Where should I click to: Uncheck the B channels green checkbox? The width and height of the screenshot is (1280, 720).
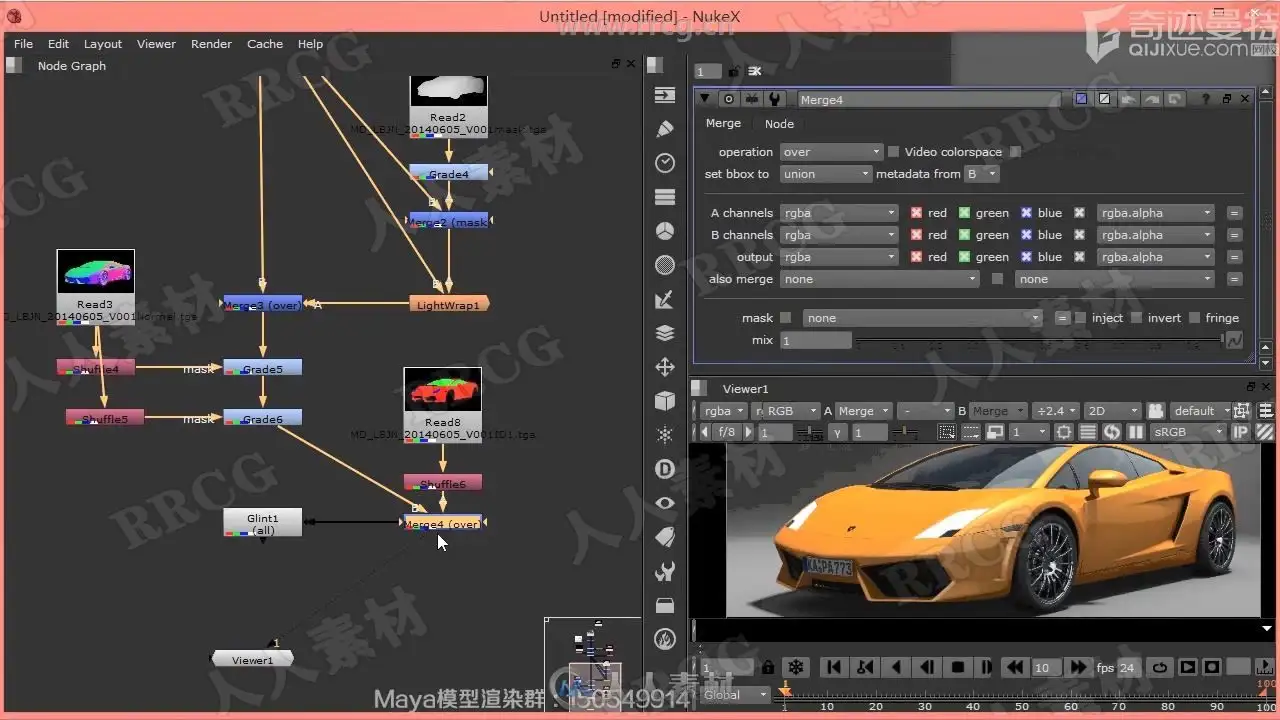[x=964, y=235]
